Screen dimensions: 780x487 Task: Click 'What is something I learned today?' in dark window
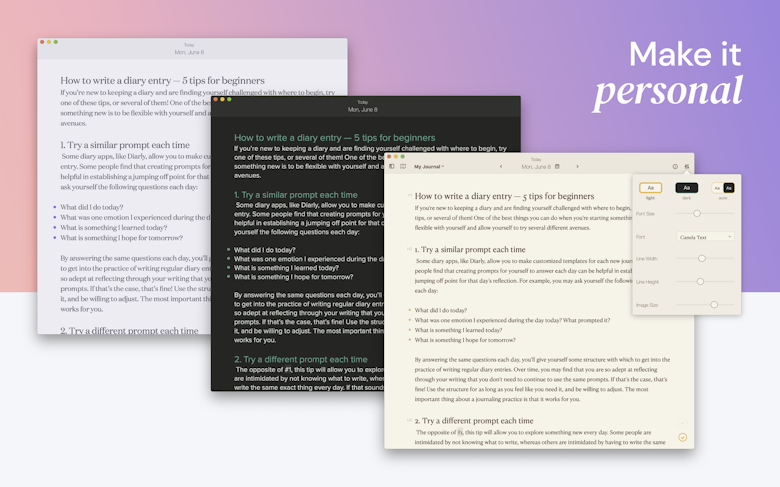(285, 268)
